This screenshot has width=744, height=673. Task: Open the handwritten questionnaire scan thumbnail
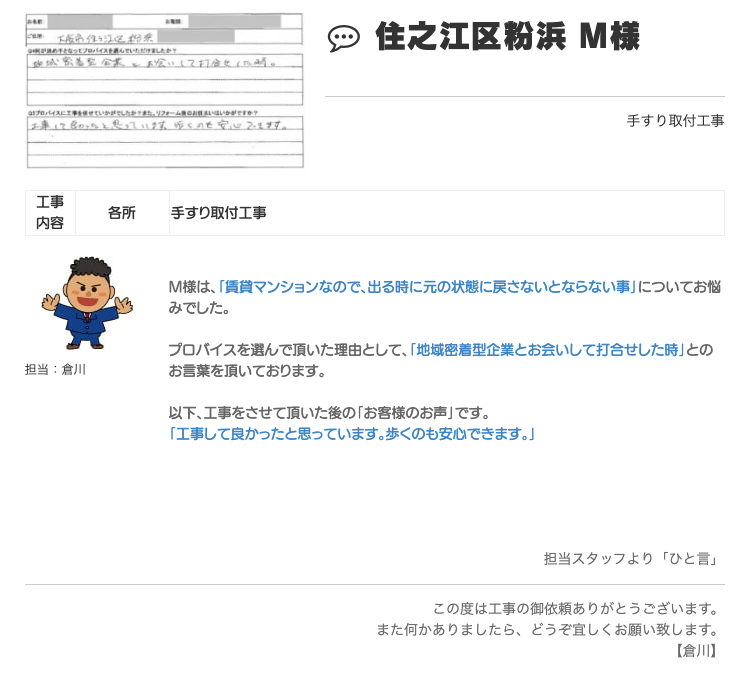point(164,90)
